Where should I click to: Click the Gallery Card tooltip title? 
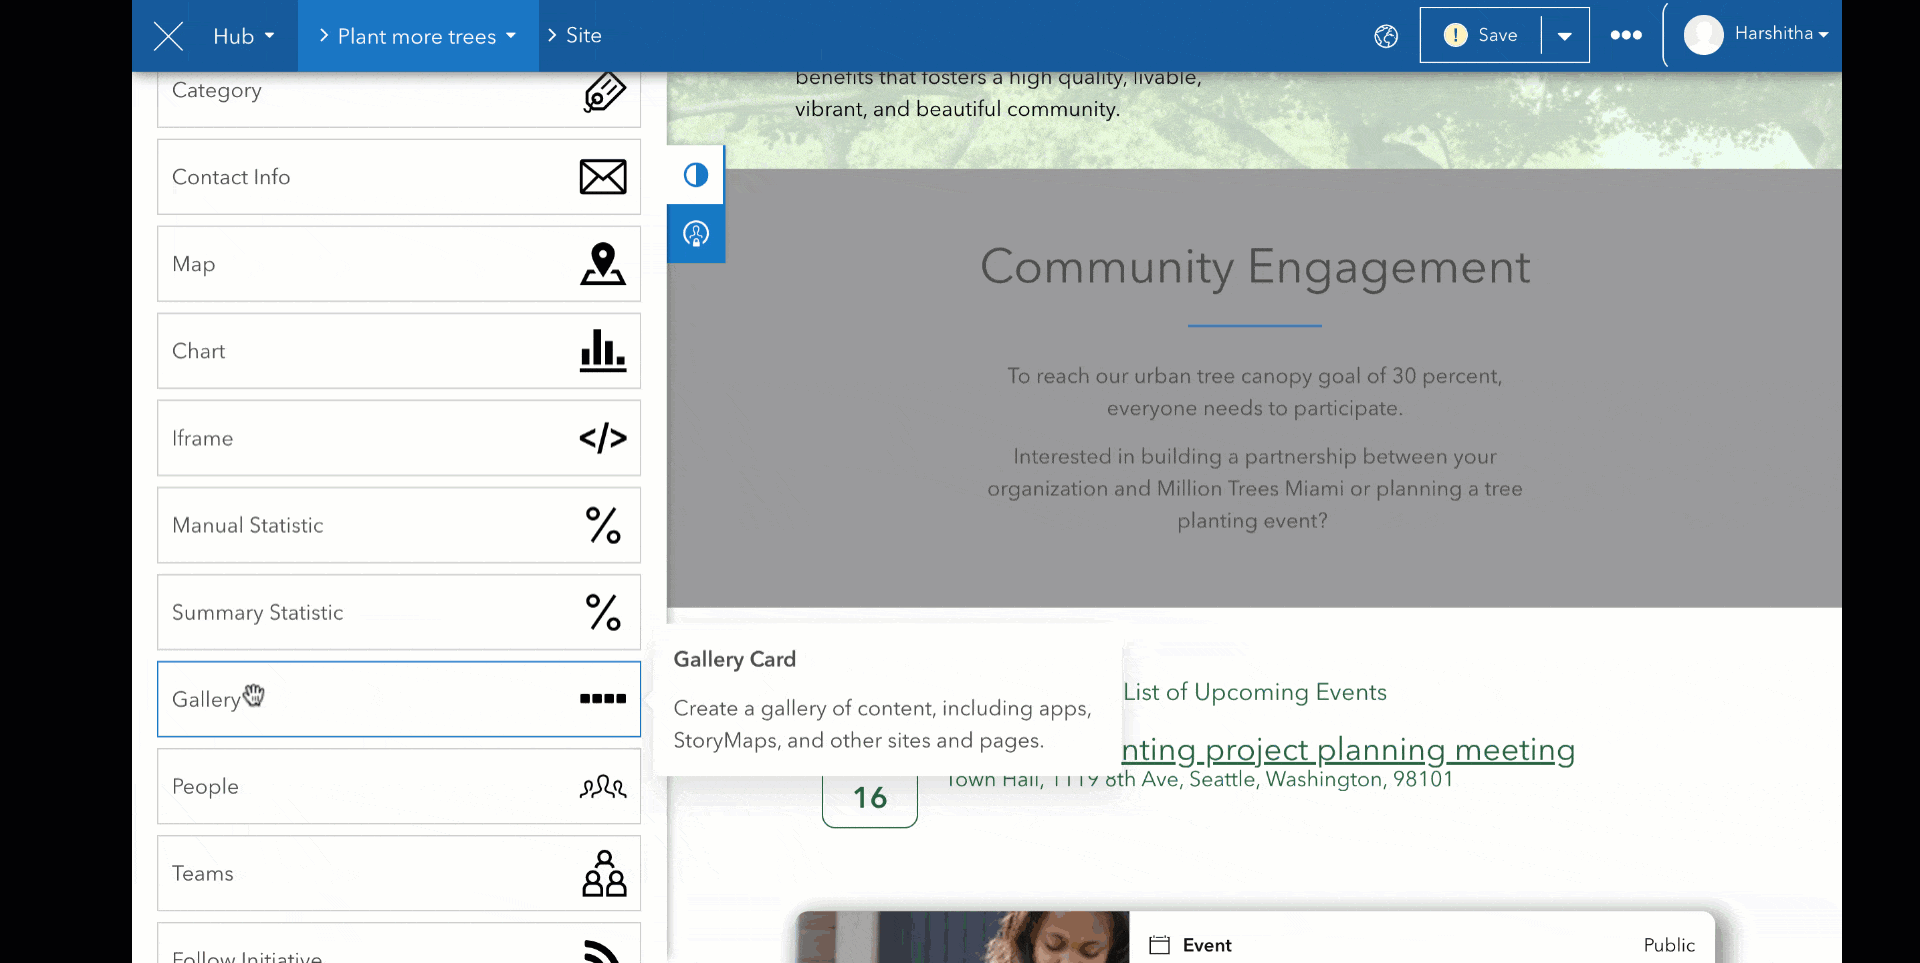735,659
